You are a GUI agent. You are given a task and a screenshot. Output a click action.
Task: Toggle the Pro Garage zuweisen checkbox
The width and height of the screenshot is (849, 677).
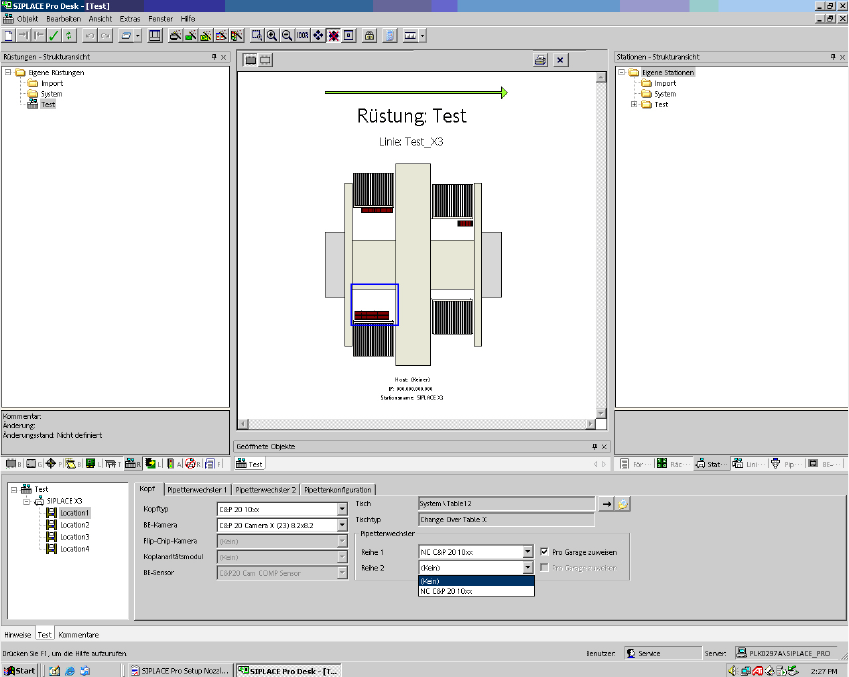pyautogui.click(x=544, y=551)
